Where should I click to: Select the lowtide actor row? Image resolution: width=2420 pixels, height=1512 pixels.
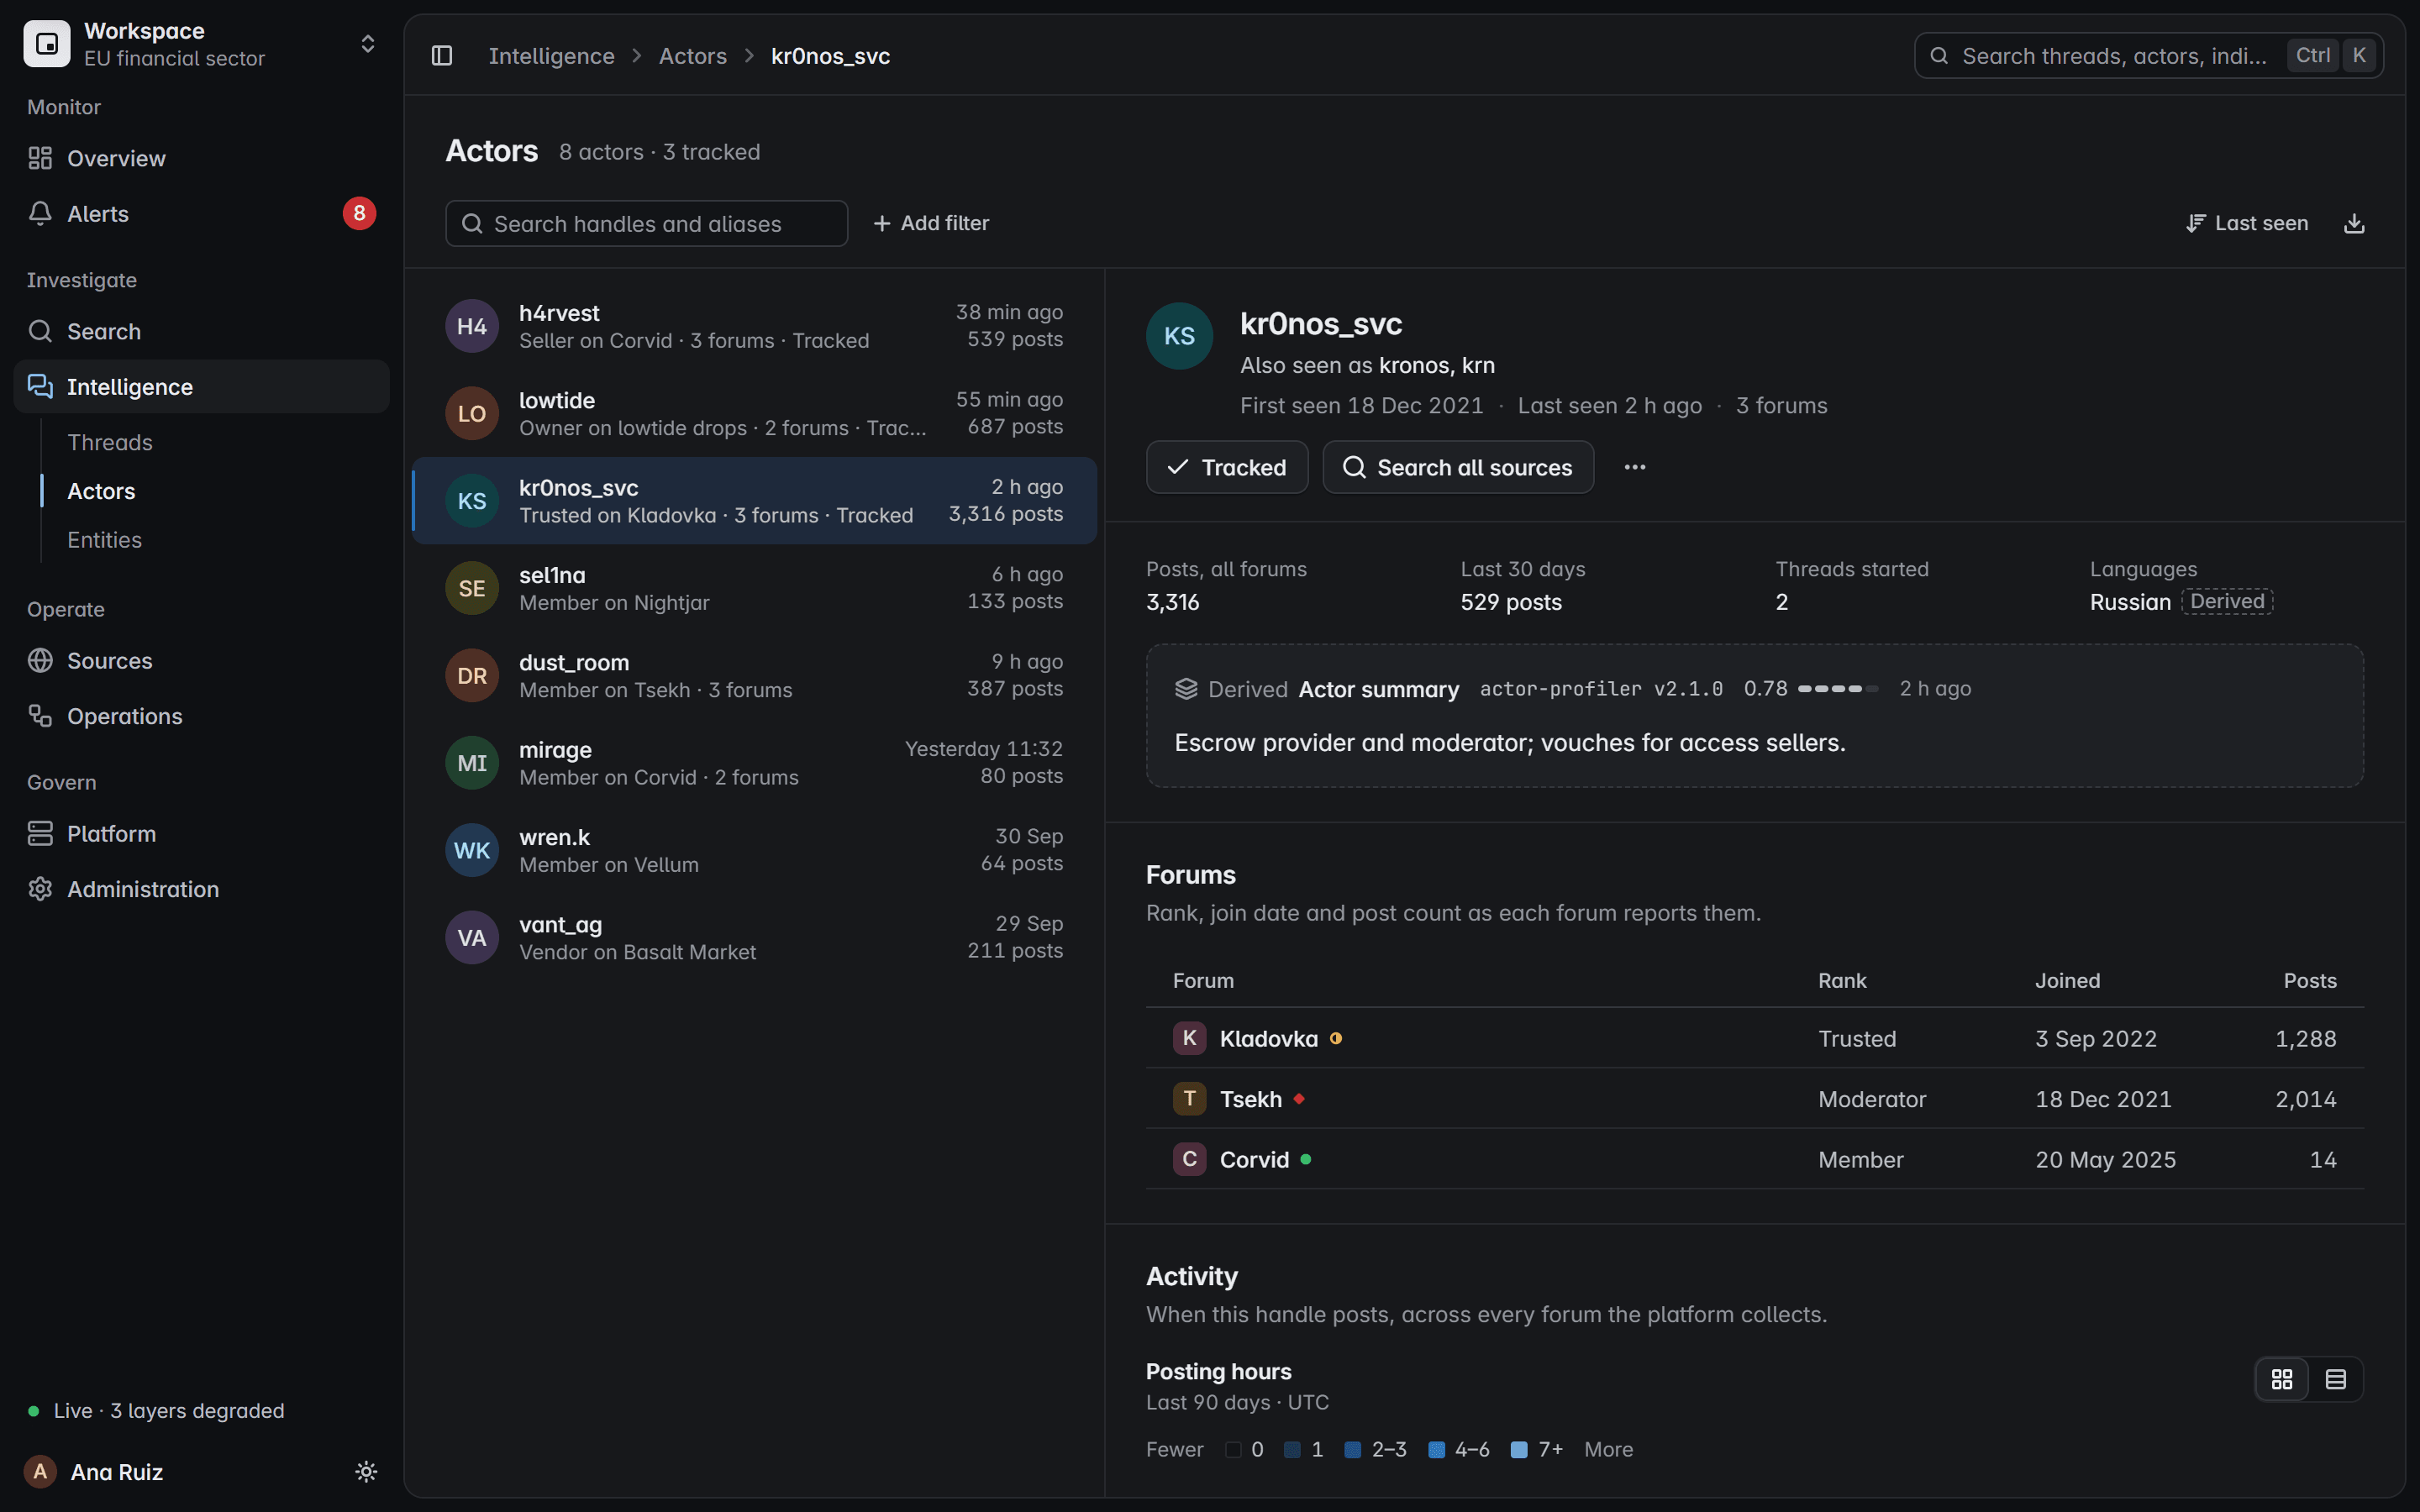tap(755, 413)
